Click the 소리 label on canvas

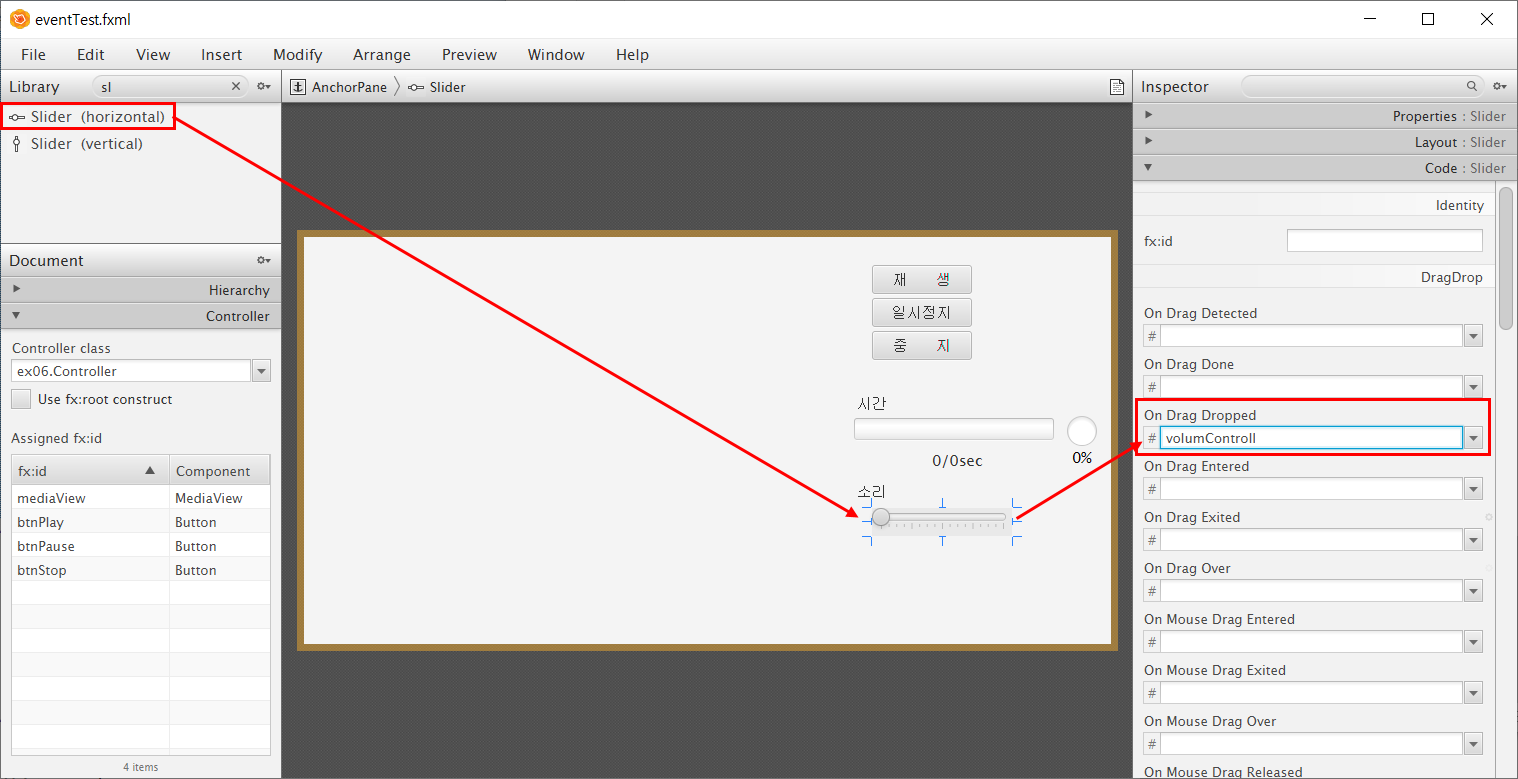[x=872, y=492]
